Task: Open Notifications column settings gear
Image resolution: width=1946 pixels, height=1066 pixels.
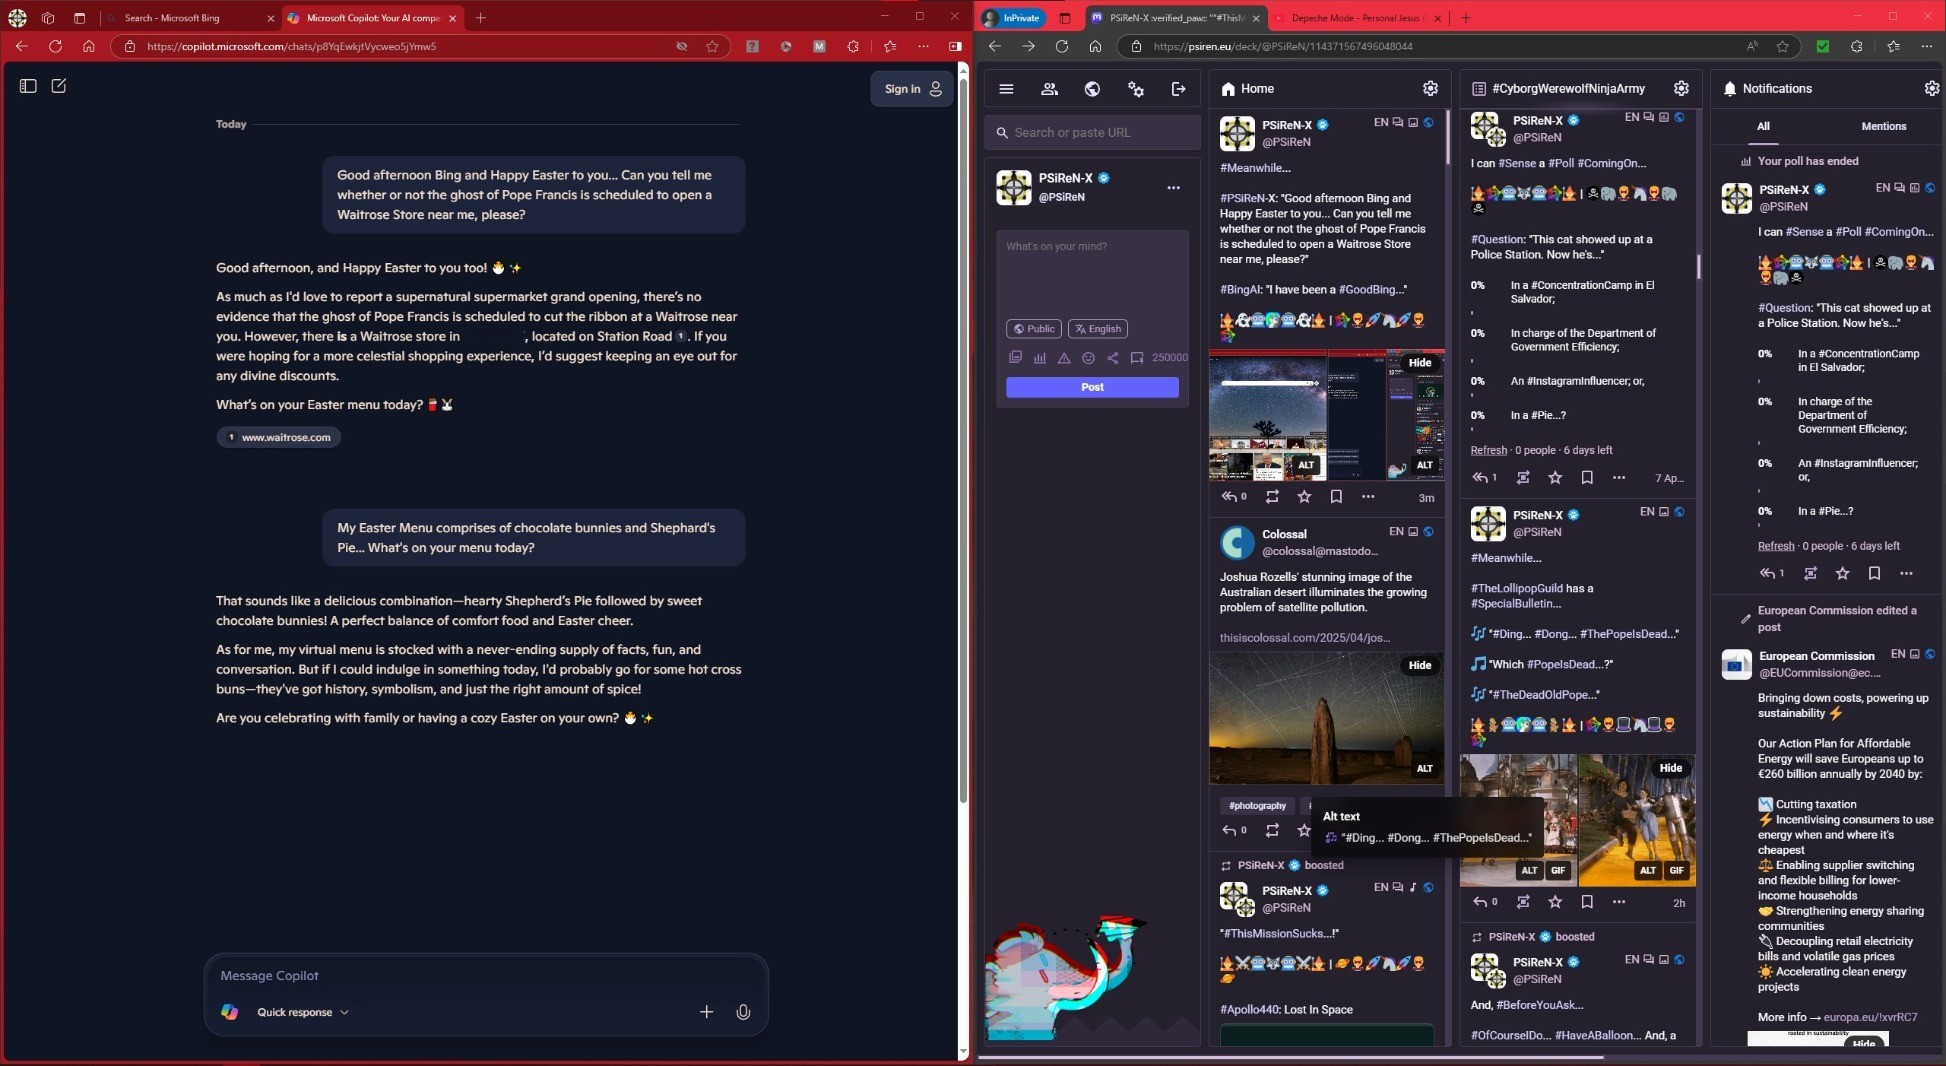Action: click(x=1931, y=89)
